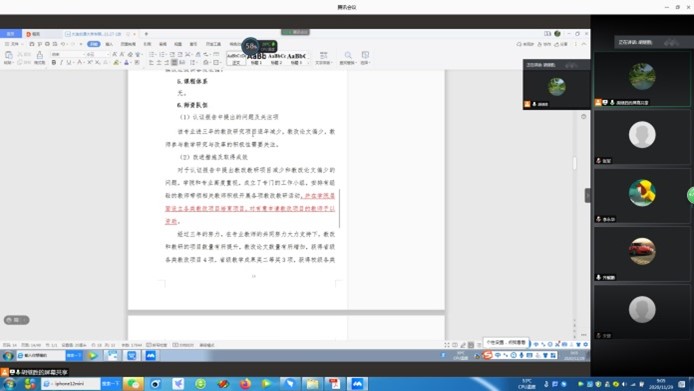Open a new document tab with plus button
694x391 pixels.
146,34
